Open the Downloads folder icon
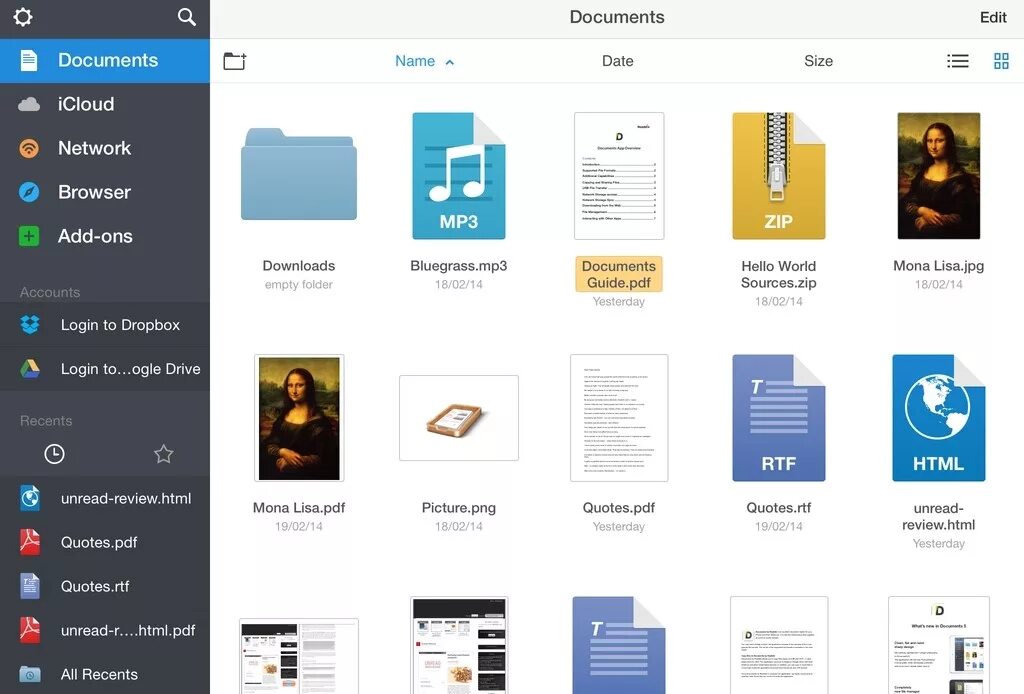 click(298, 174)
